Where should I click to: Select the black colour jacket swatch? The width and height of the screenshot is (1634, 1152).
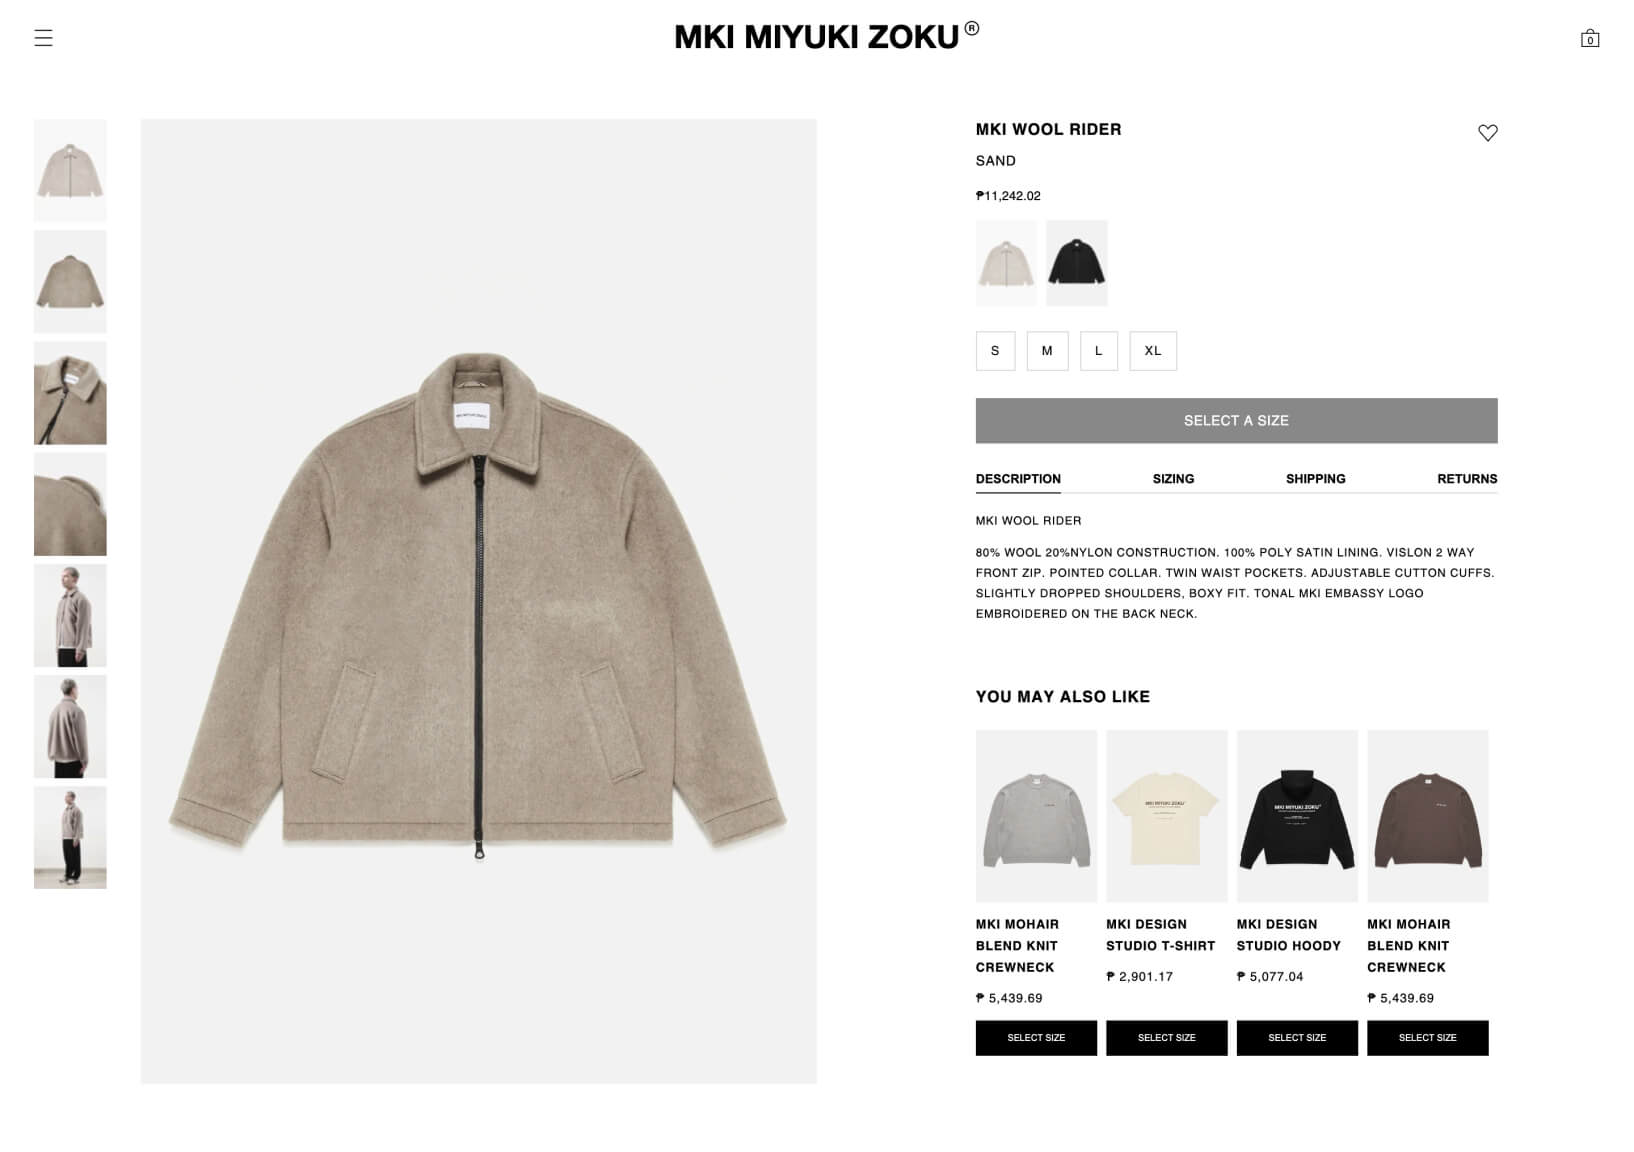click(1077, 263)
